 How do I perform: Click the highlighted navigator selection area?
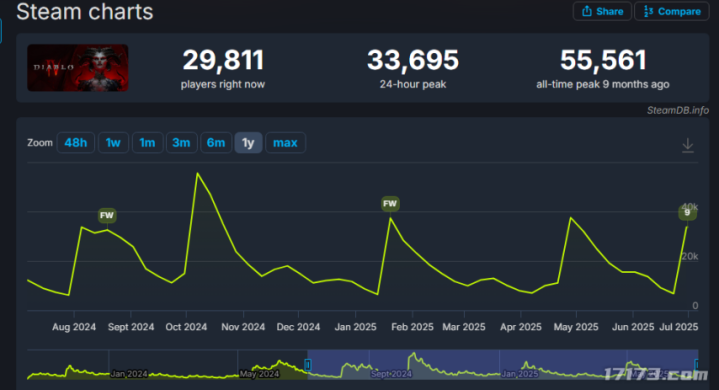[503, 364]
